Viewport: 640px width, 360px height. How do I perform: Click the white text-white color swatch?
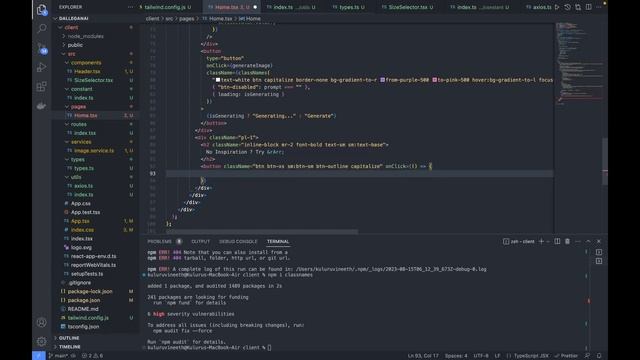pyautogui.click(x=218, y=80)
